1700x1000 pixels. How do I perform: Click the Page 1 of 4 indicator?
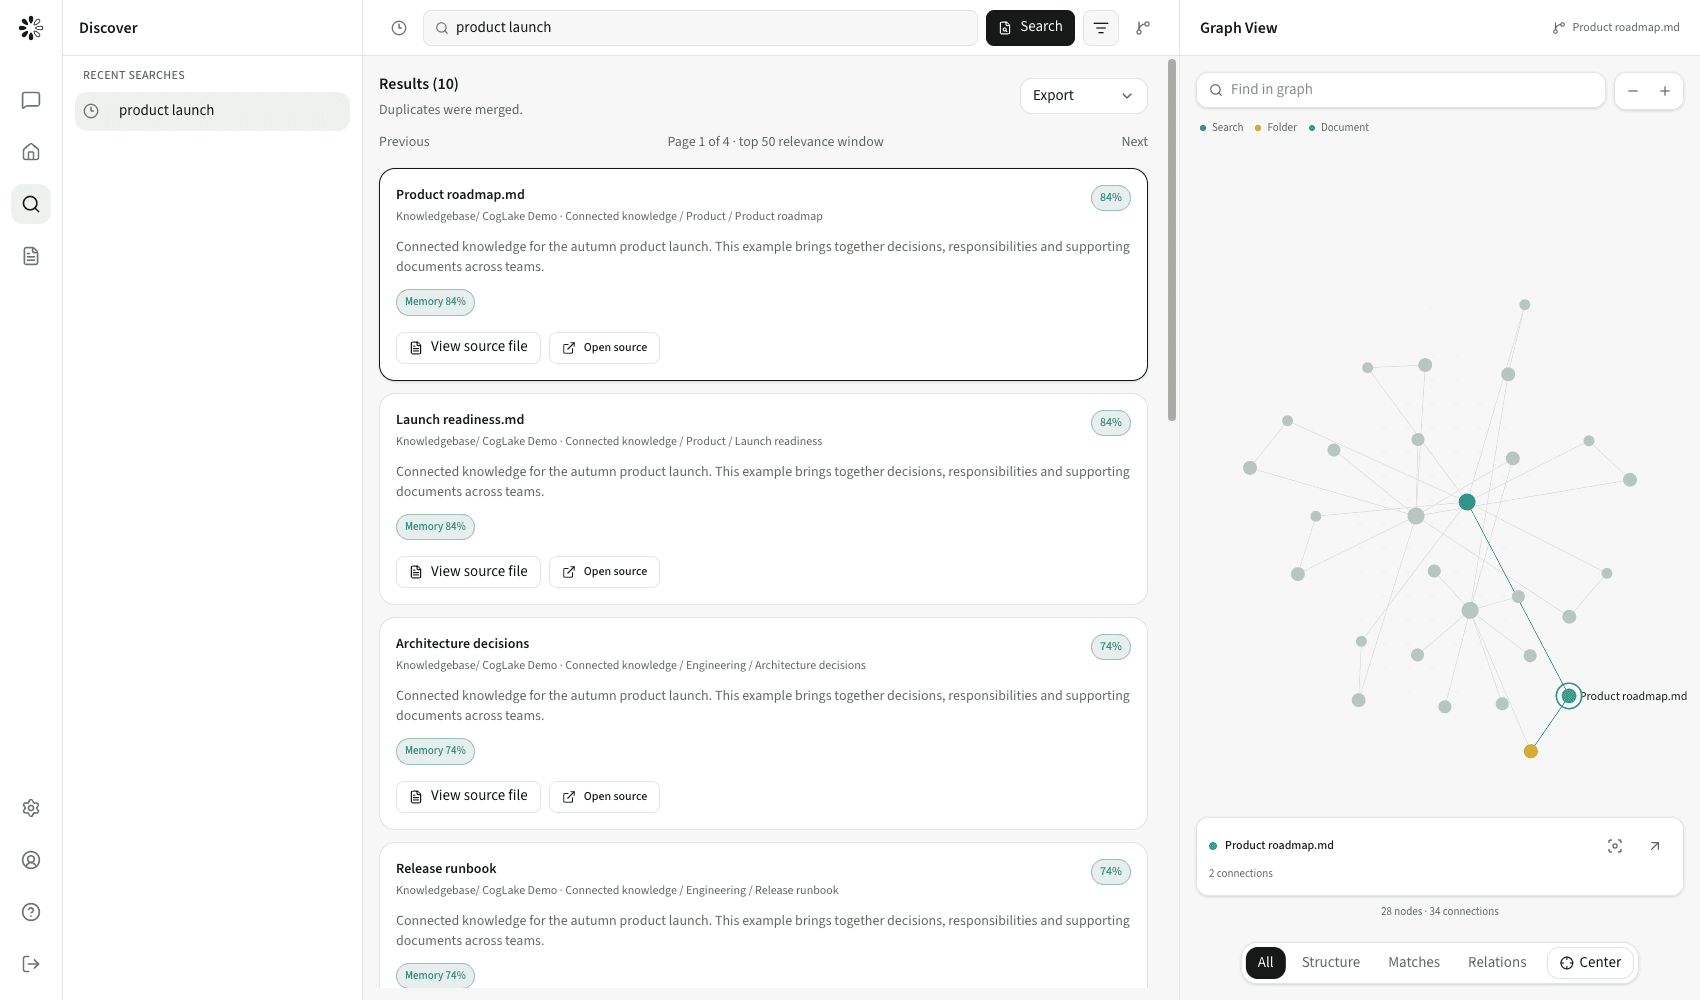775,142
